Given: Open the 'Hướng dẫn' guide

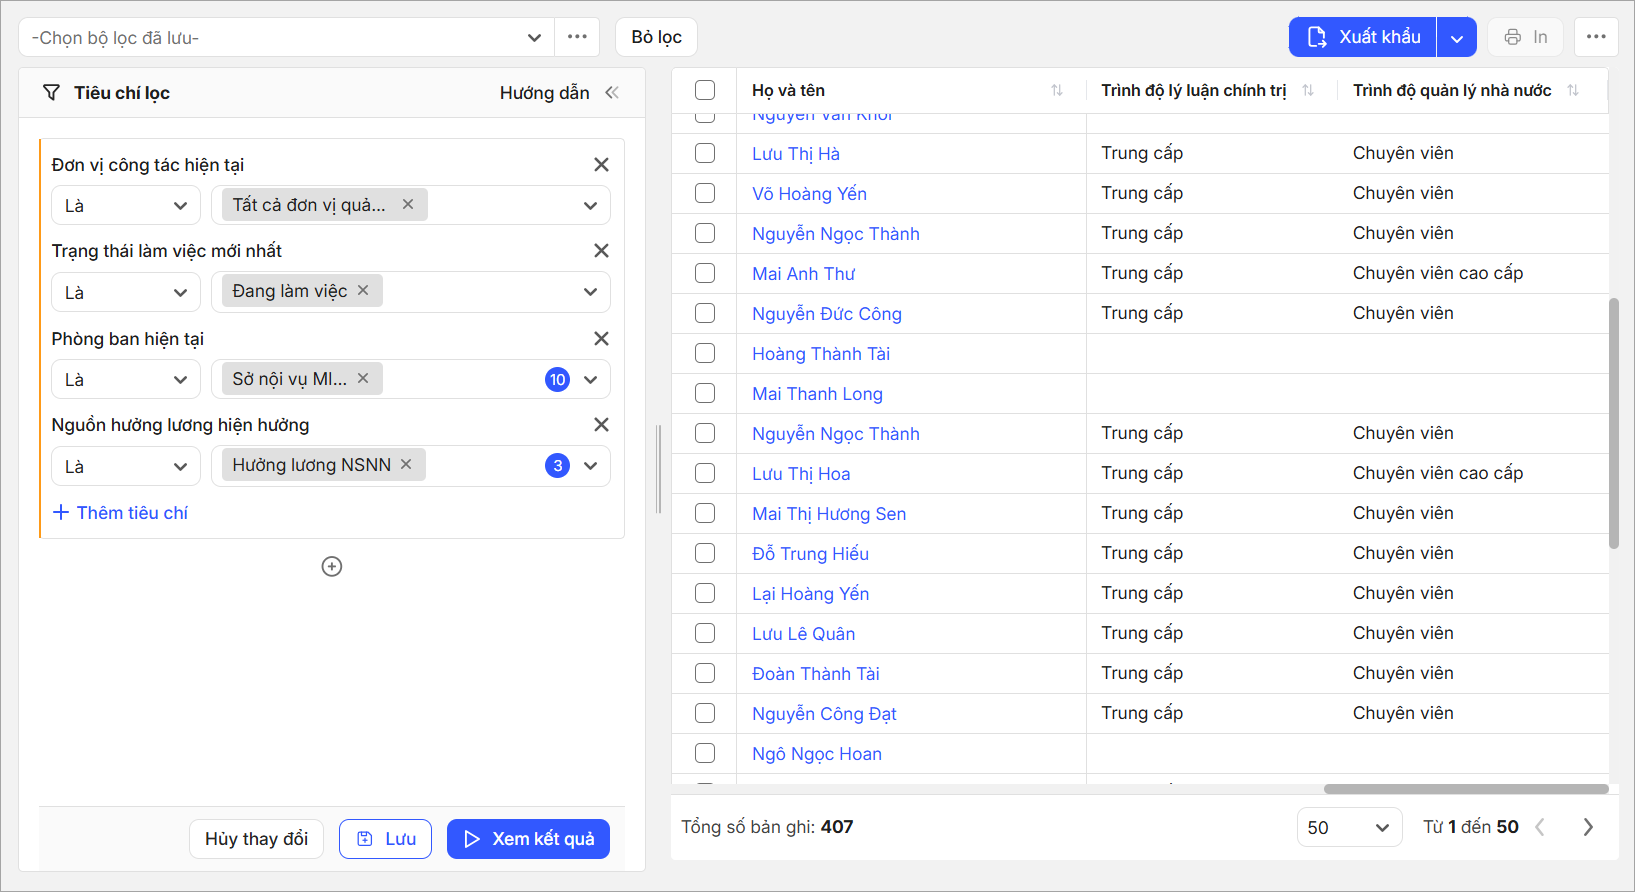Looking at the screenshot, I should point(544,93).
